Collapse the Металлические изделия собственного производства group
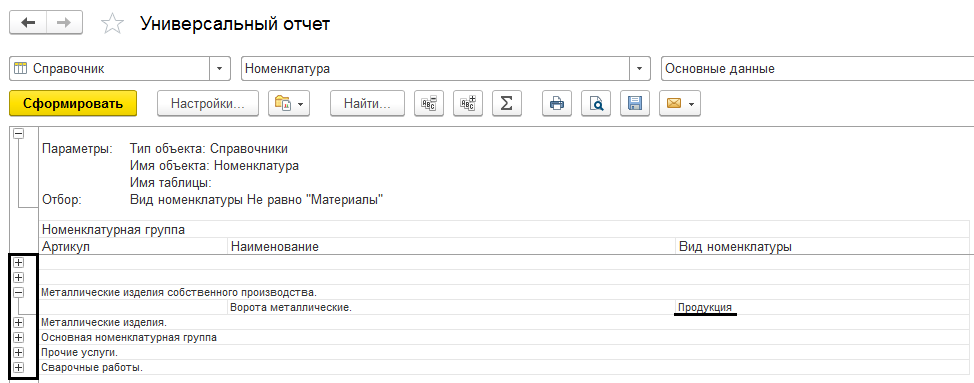The width and height of the screenshot is (974, 383). click(x=19, y=292)
